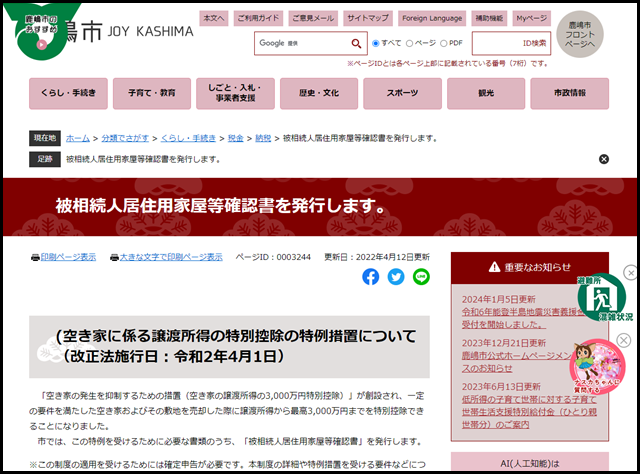
Task: Open the 鹿嶋市公式ホームページメンテナンス notice link
Action: [x=518, y=362]
